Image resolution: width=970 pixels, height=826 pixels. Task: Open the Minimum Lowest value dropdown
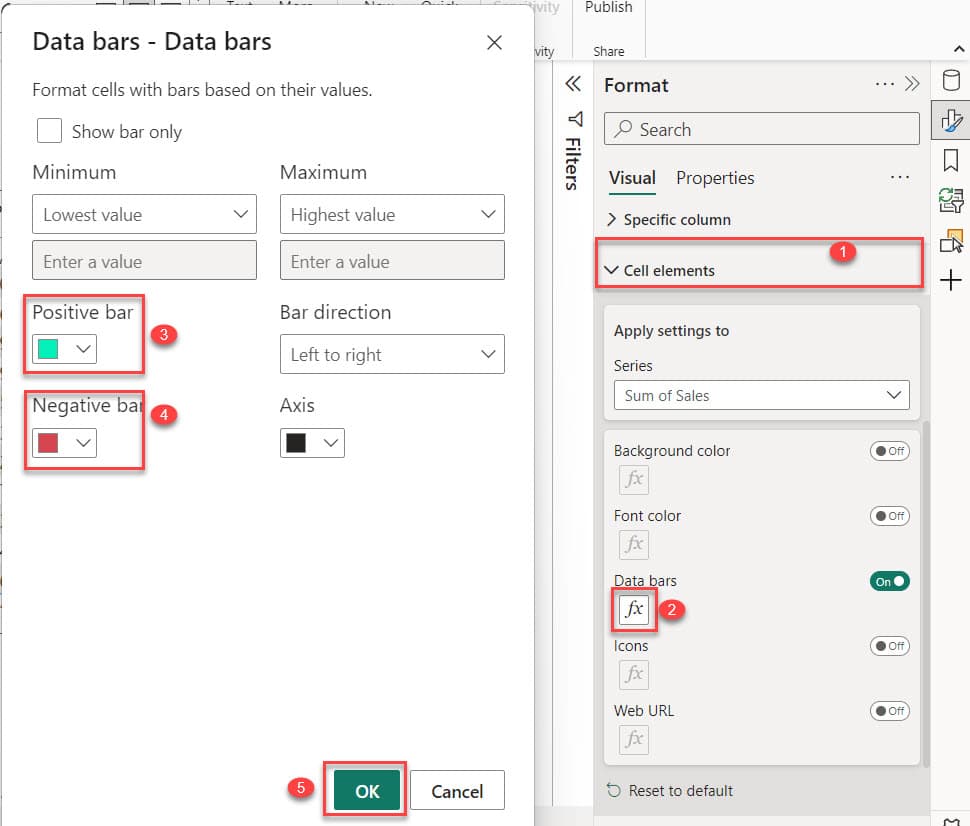144,214
